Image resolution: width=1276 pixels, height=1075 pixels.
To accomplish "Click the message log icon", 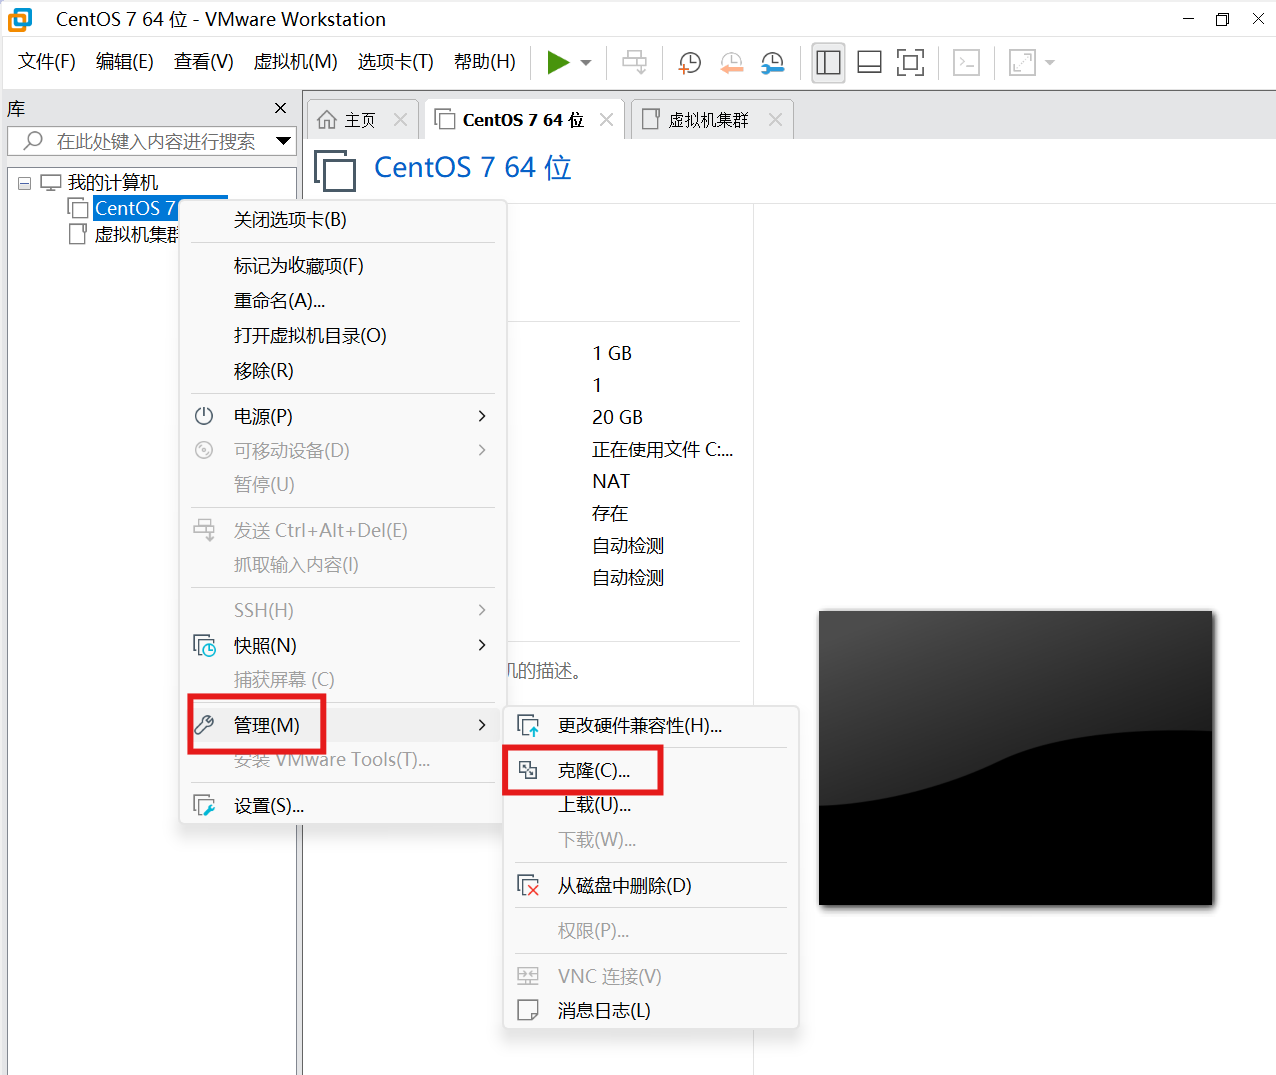I will click(x=528, y=1011).
